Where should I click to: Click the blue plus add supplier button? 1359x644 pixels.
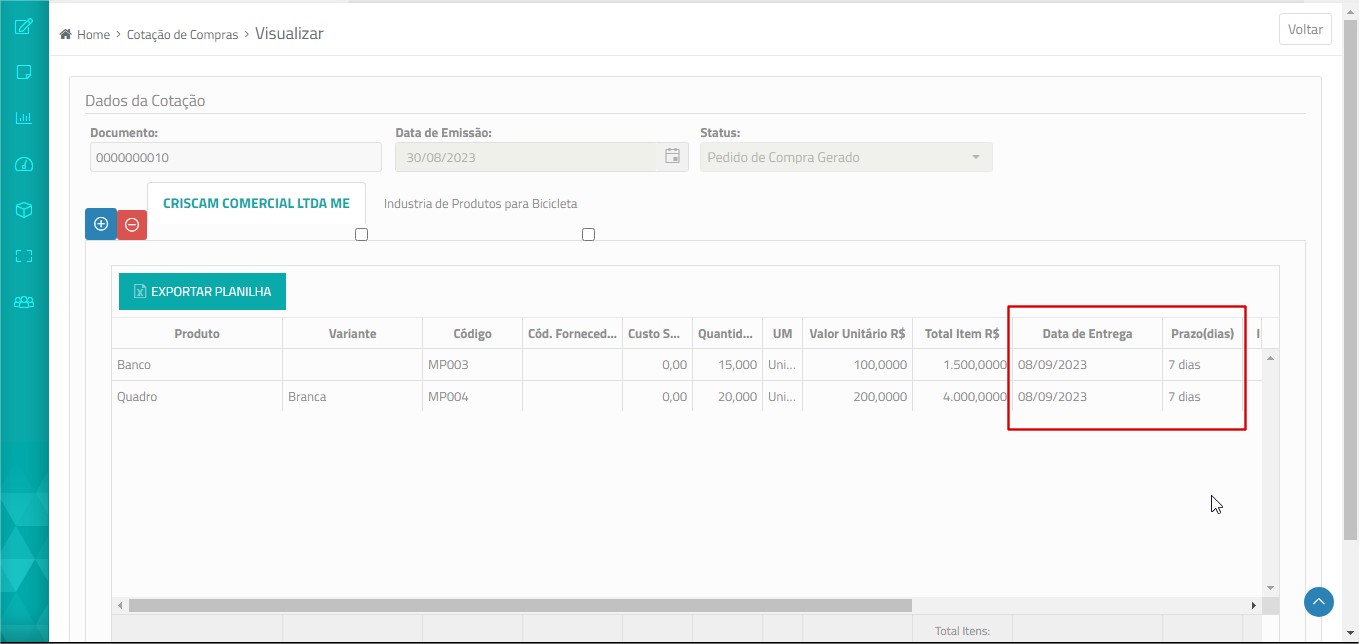(101, 225)
